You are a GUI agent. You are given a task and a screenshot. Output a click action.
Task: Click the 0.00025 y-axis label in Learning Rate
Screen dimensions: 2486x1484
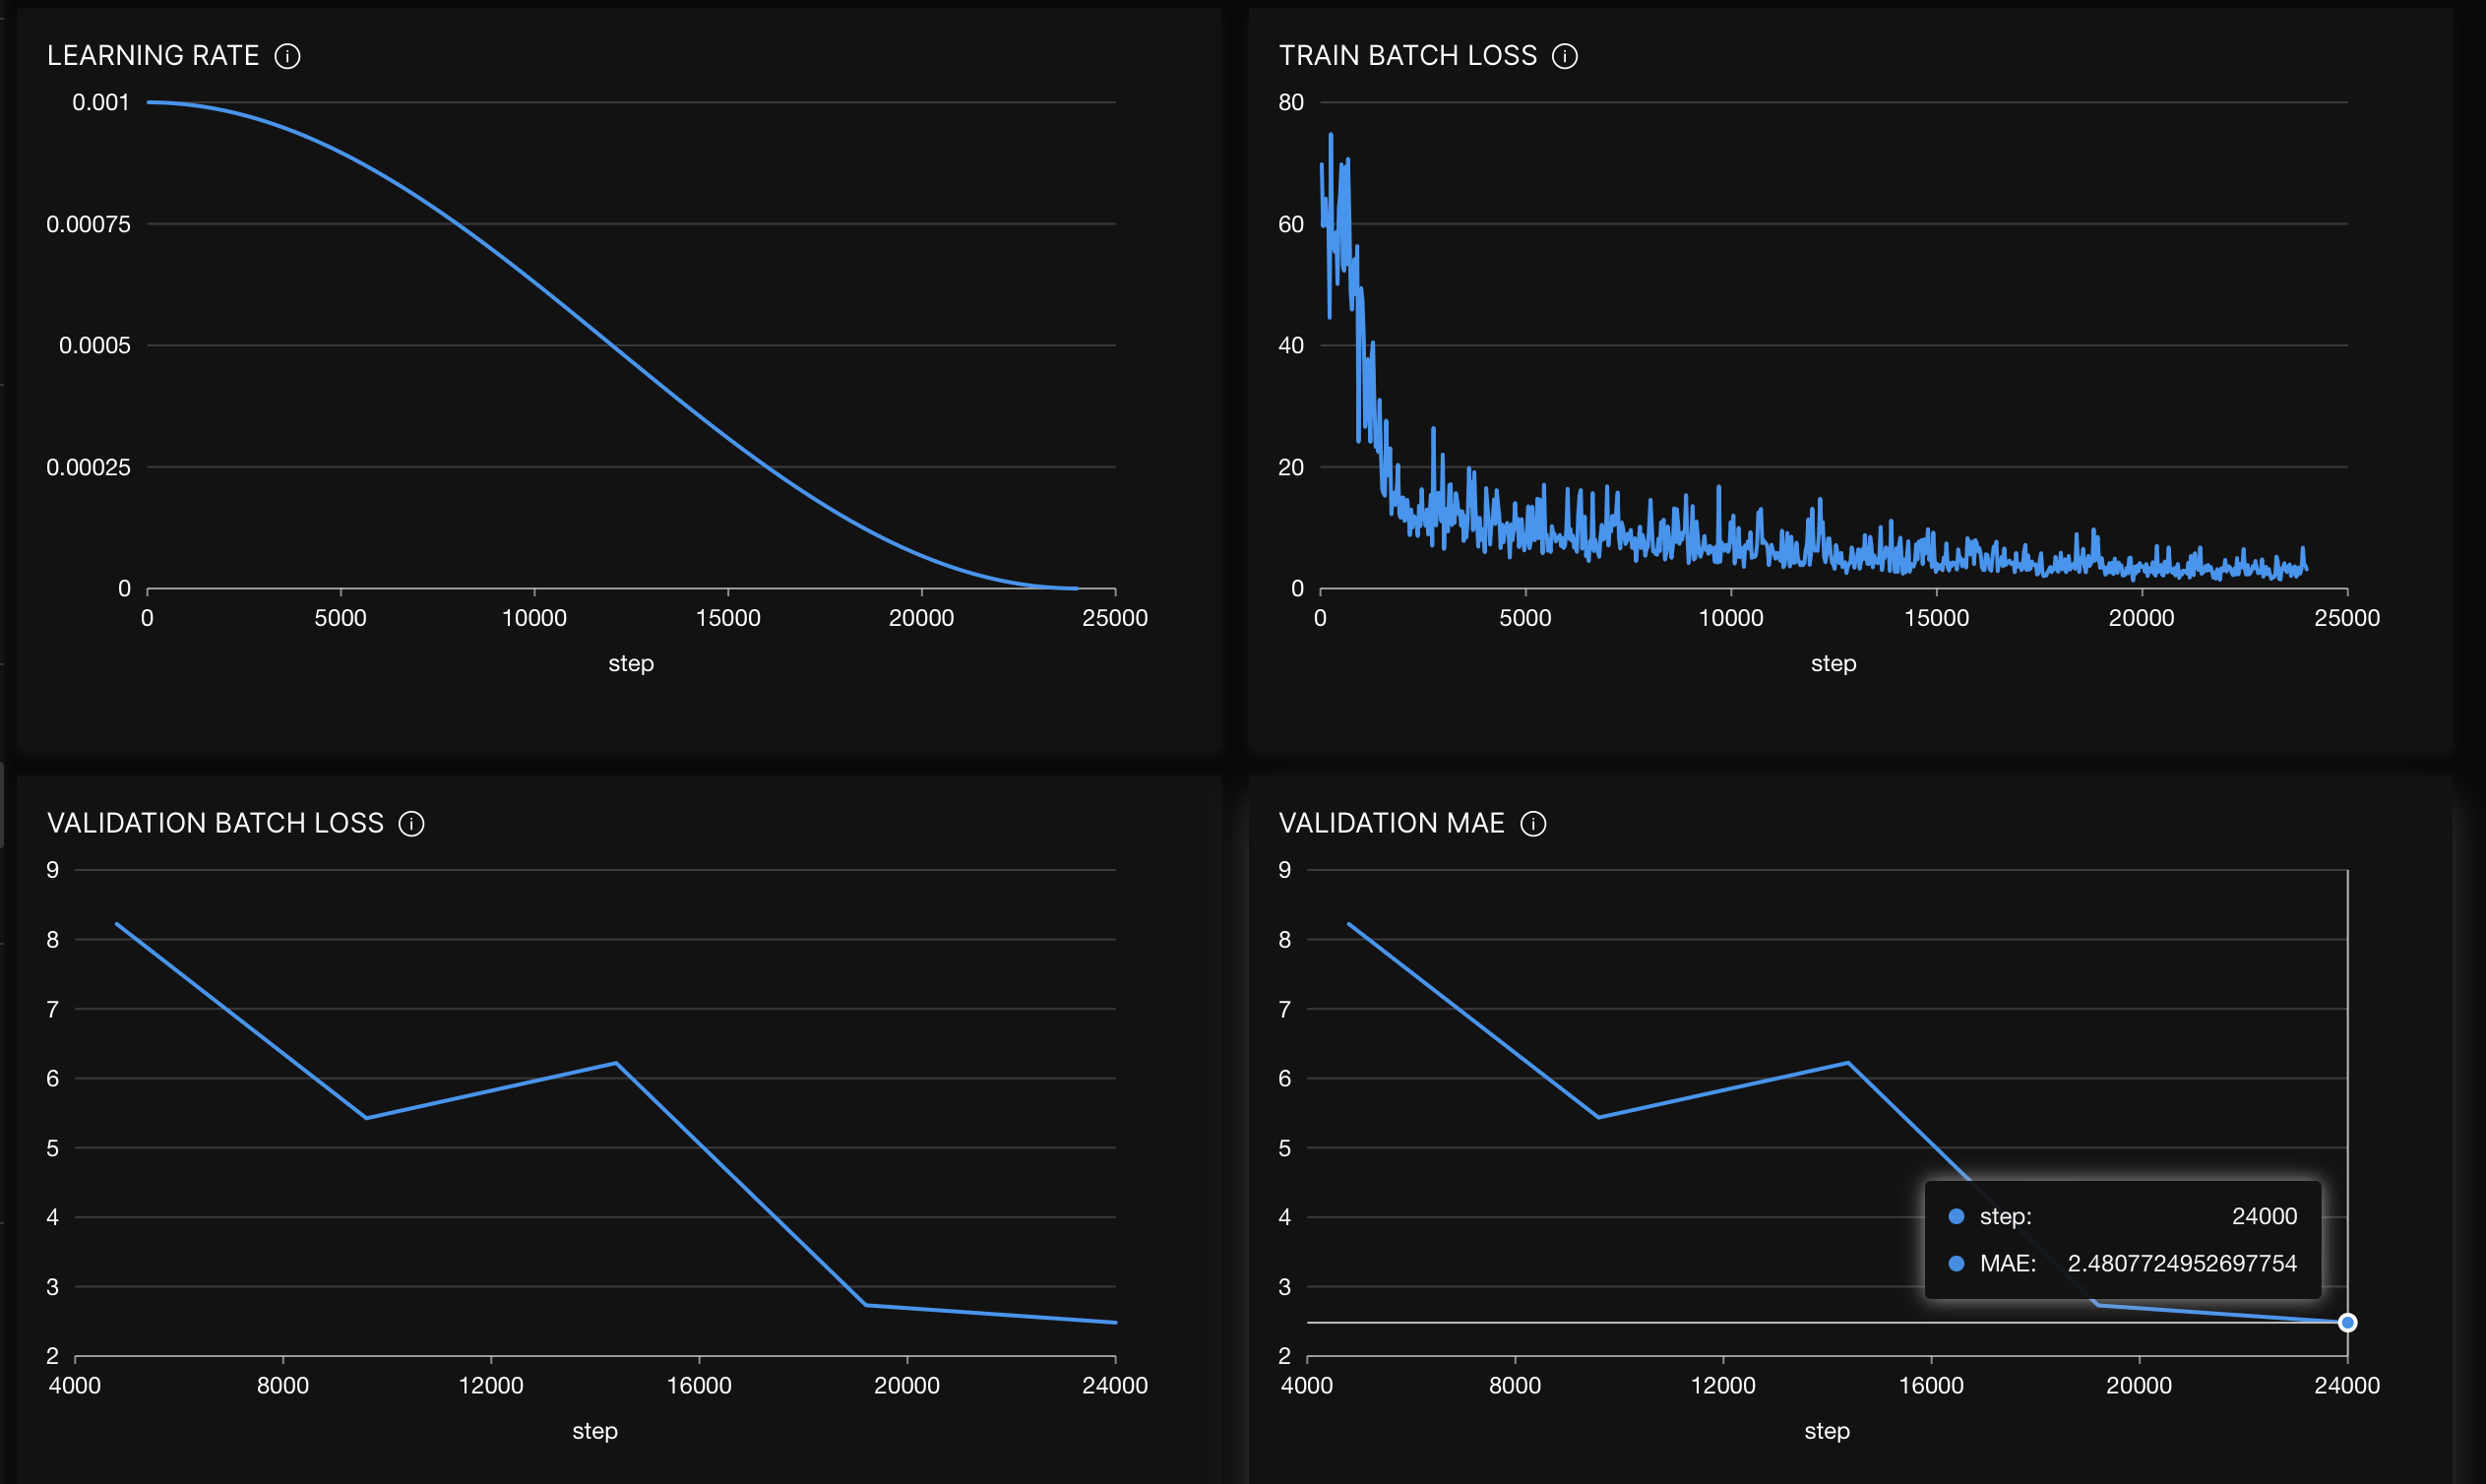pos(88,467)
